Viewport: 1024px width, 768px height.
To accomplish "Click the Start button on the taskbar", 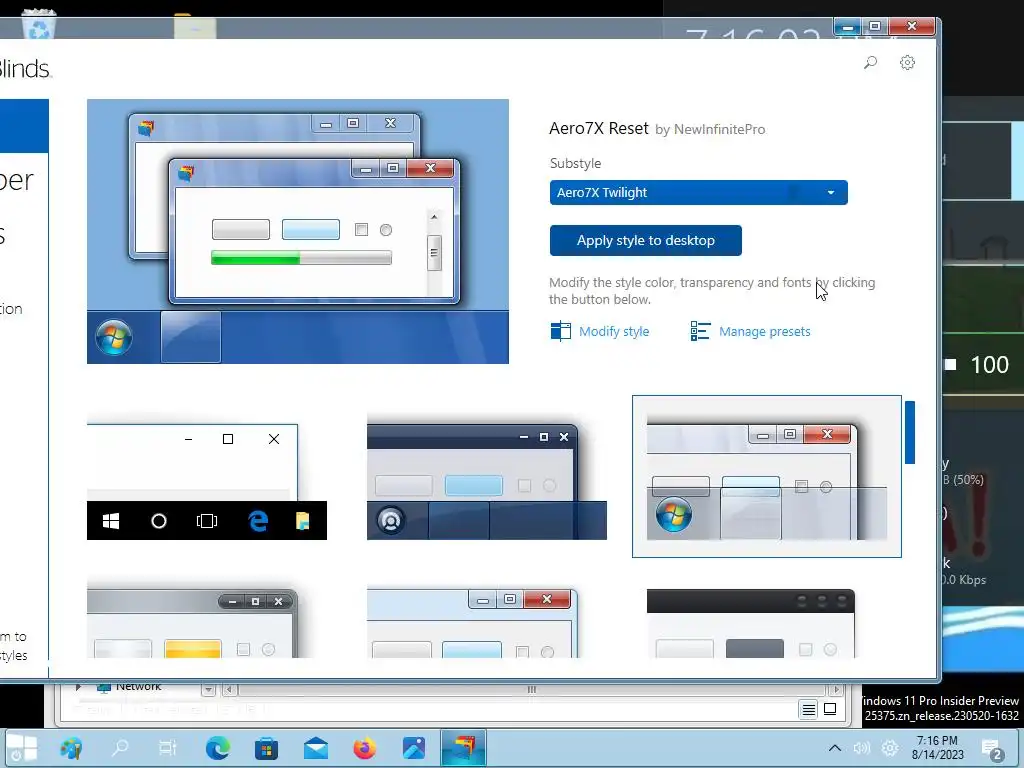I will (x=22, y=748).
